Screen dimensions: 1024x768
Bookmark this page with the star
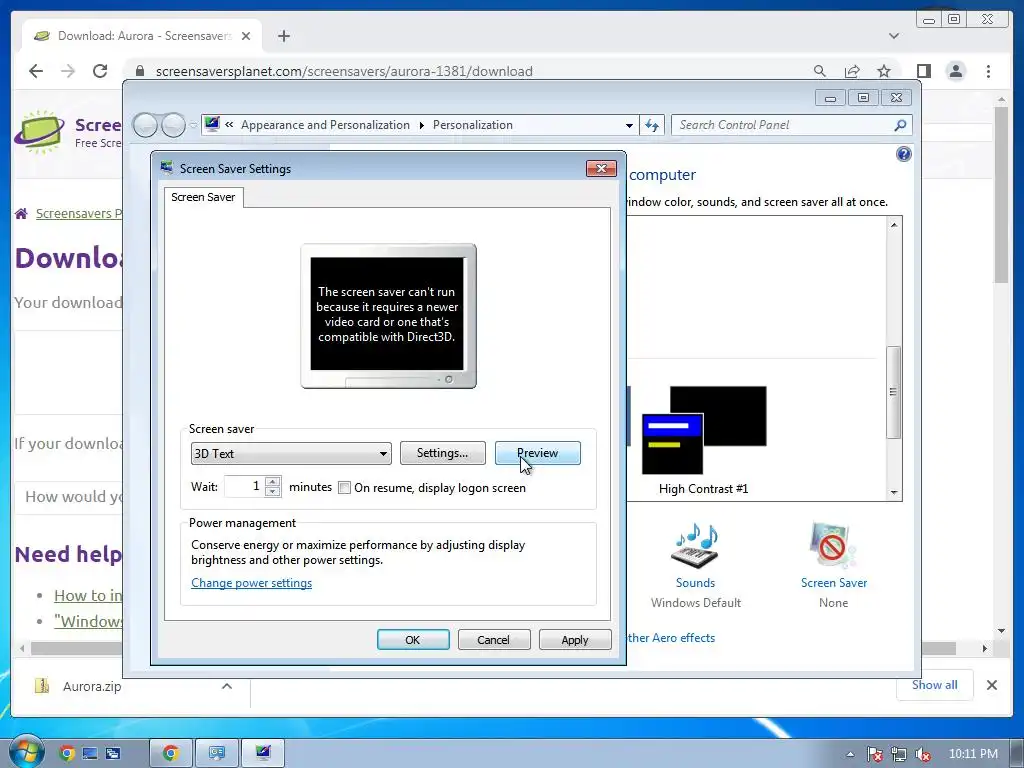pos(884,71)
